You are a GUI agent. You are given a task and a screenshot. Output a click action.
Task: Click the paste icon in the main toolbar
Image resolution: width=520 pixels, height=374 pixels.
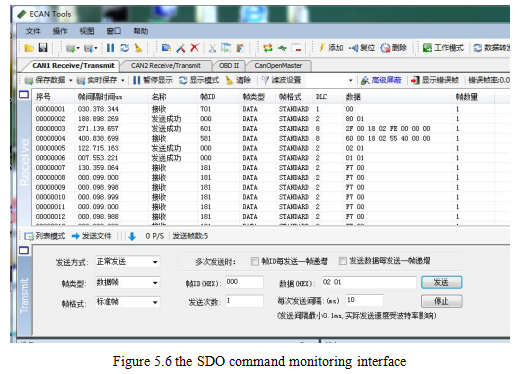pos(240,48)
